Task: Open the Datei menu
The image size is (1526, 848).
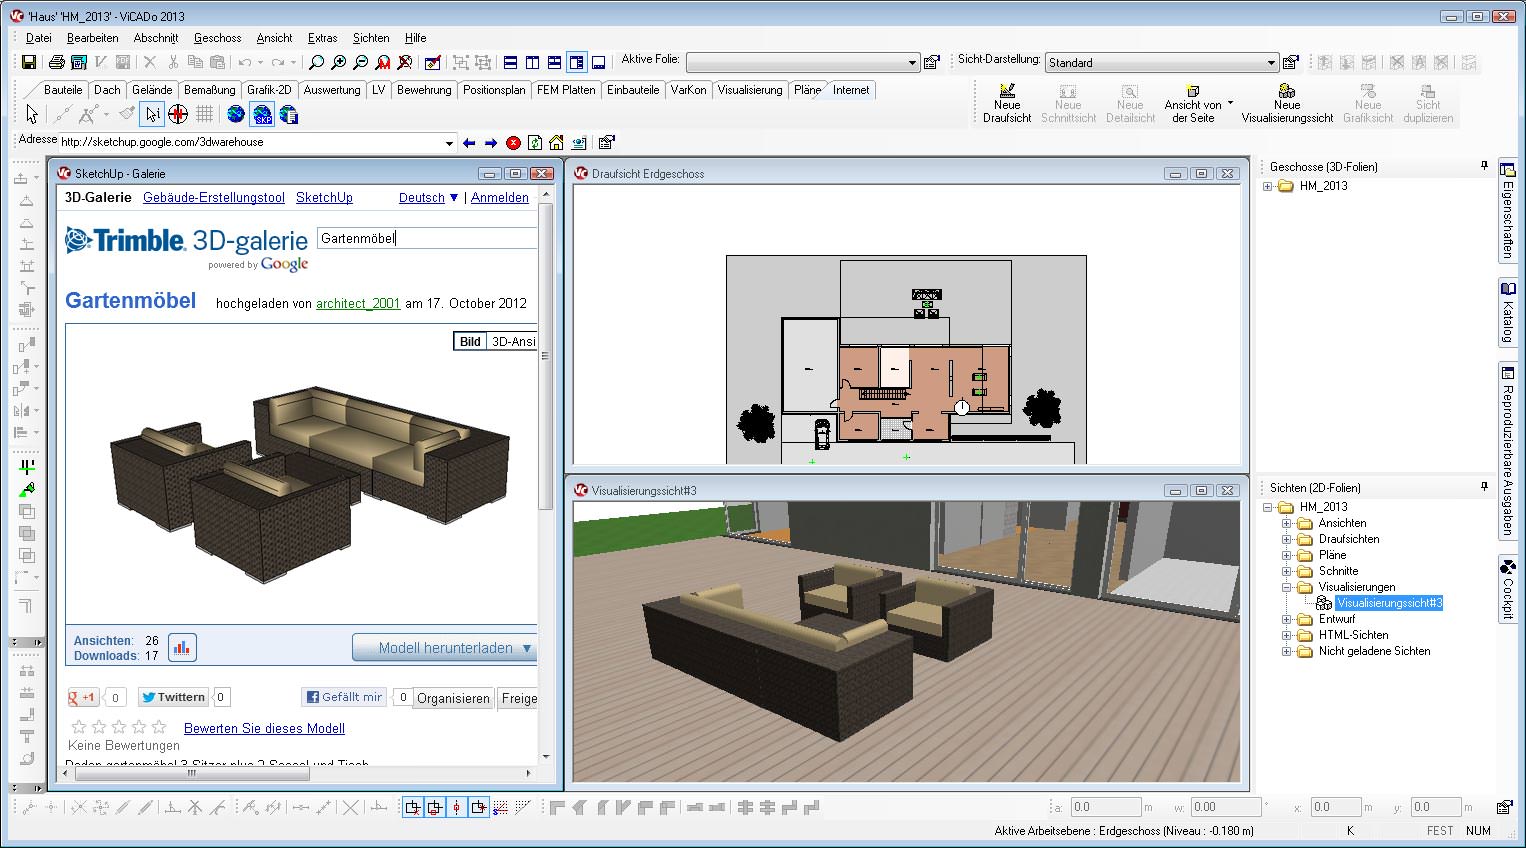Action: pyautogui.click(x=39, y=38)
